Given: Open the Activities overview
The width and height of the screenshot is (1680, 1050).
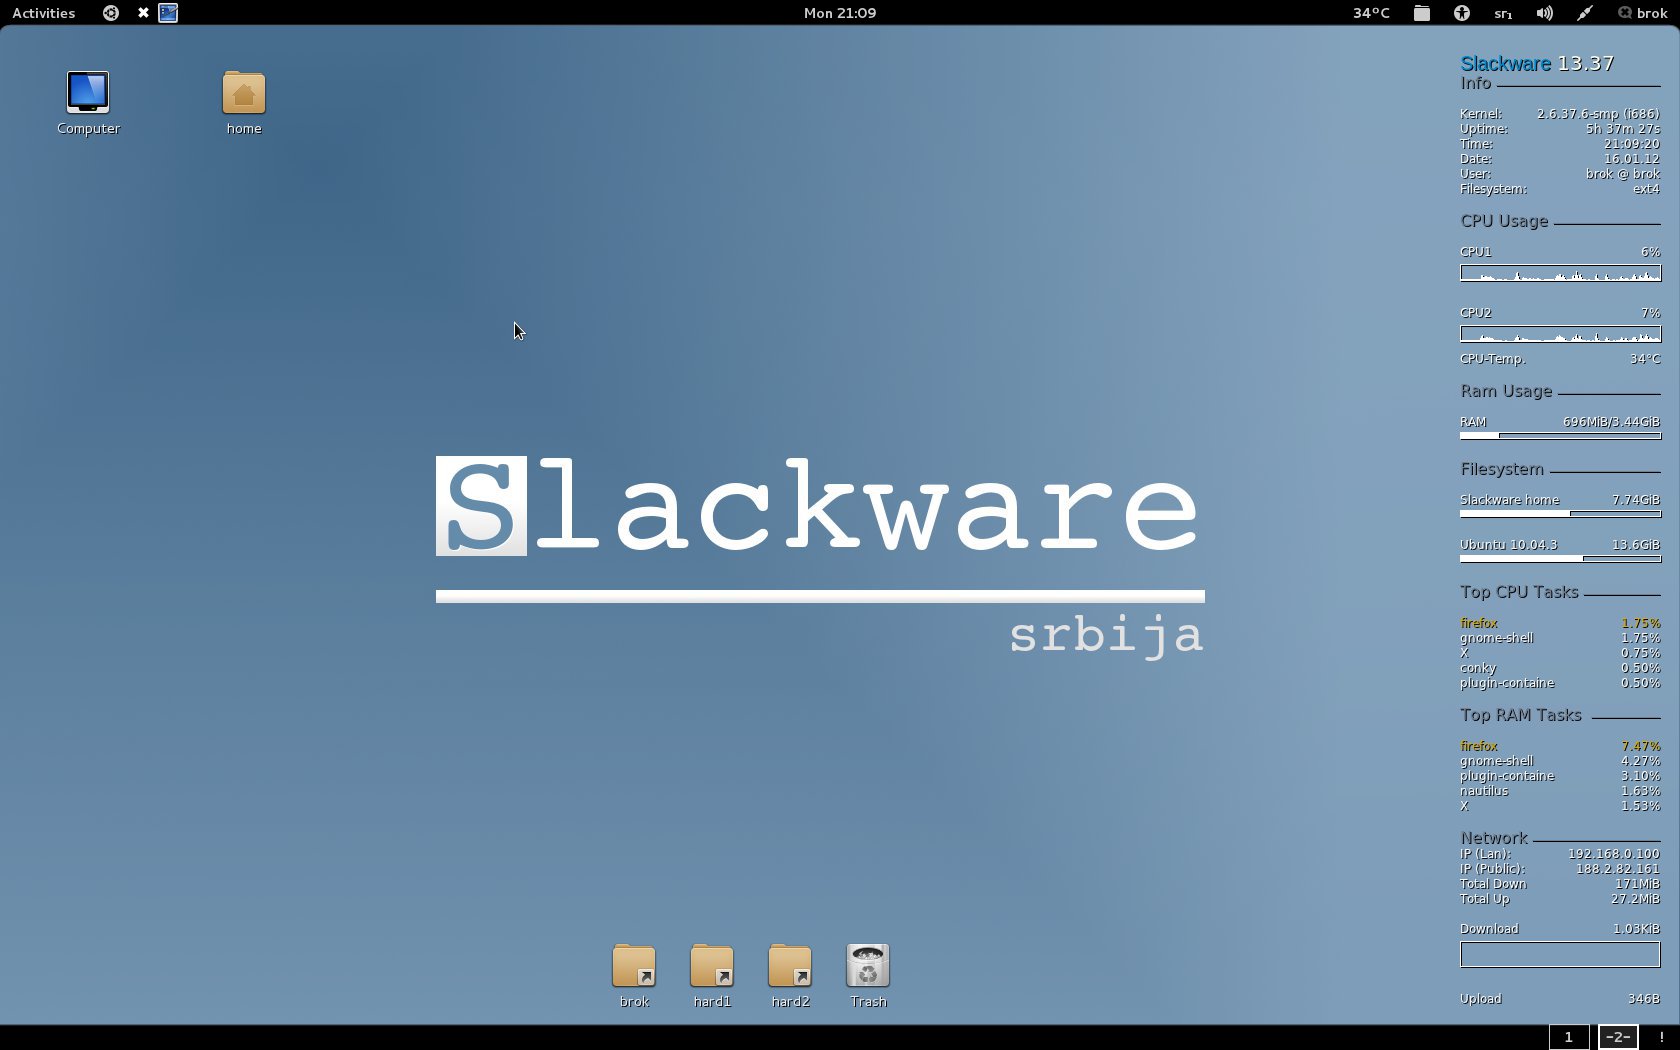Looking at the screenshot, I should pos(44,13).
